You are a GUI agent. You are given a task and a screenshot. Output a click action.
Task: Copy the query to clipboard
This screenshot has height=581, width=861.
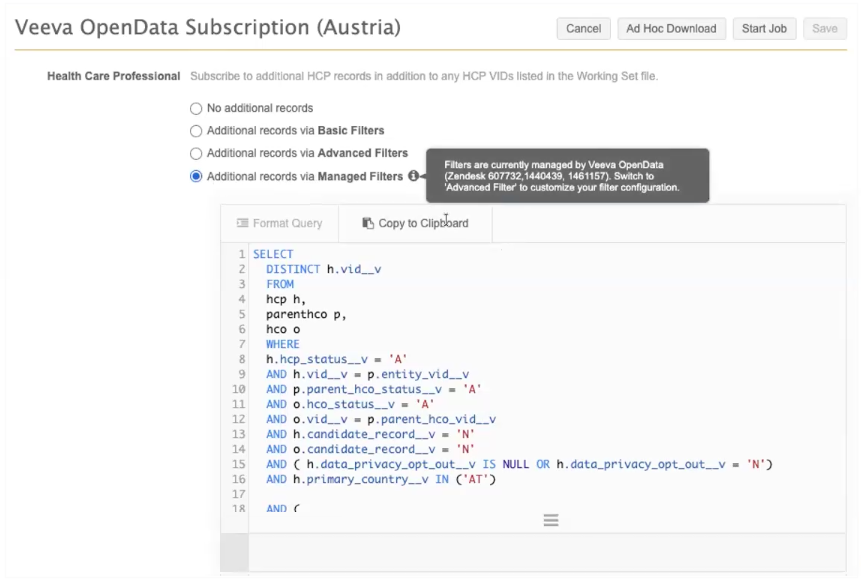[415, 223]
